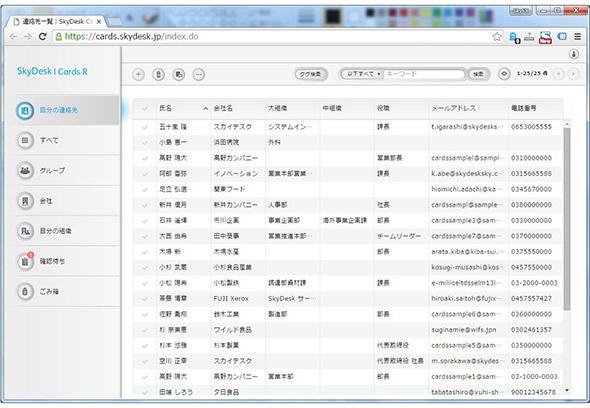
Task: Click the green padlock security icon
Action: 59,37
